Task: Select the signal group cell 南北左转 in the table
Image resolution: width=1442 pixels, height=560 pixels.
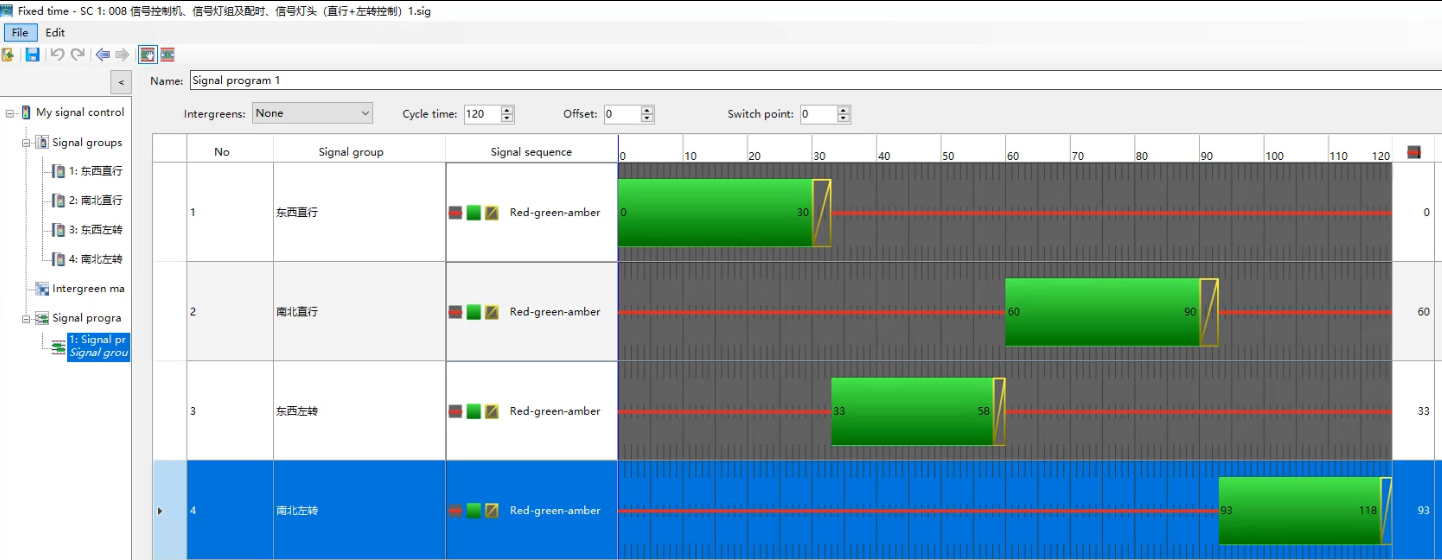Action: pyautogui.click(x=359, y=510)
